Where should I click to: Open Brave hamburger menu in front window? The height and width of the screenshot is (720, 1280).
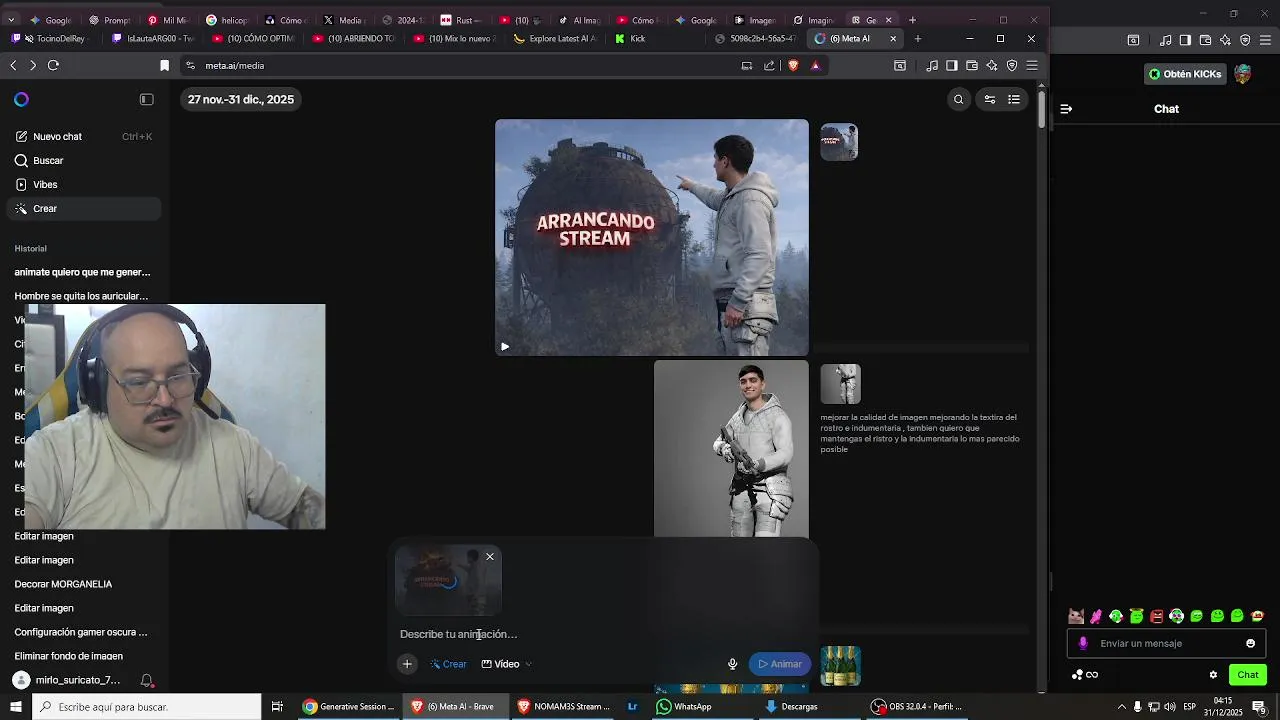point(1032,65)
